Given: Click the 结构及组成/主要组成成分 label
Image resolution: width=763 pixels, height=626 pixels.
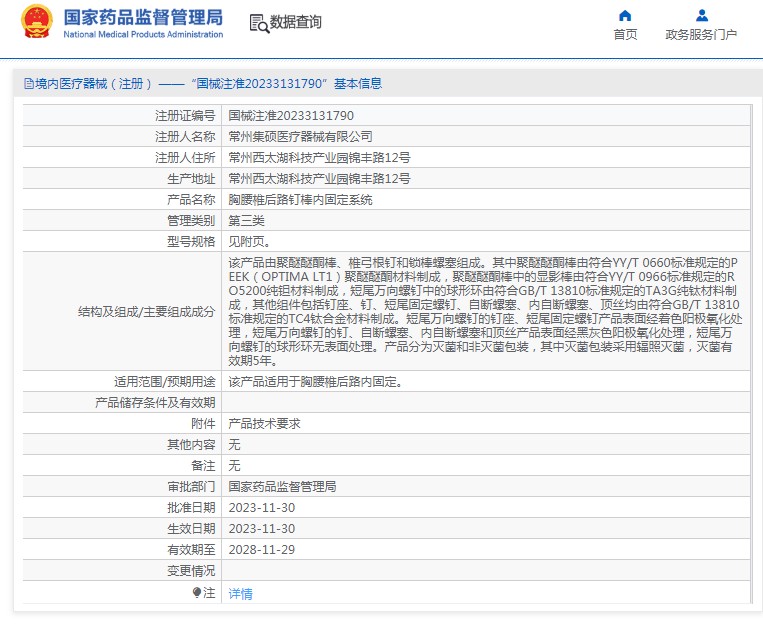Looking at the screenshot, I should pos(146,312).
